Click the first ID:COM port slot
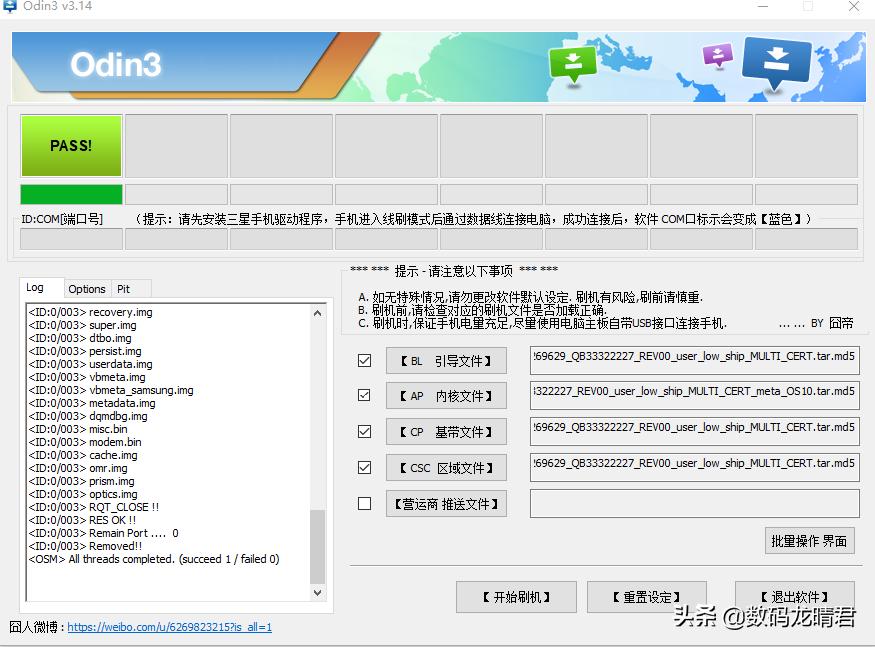Image resolution: width=875 pixels, height=647 pixels. [71, 239]
